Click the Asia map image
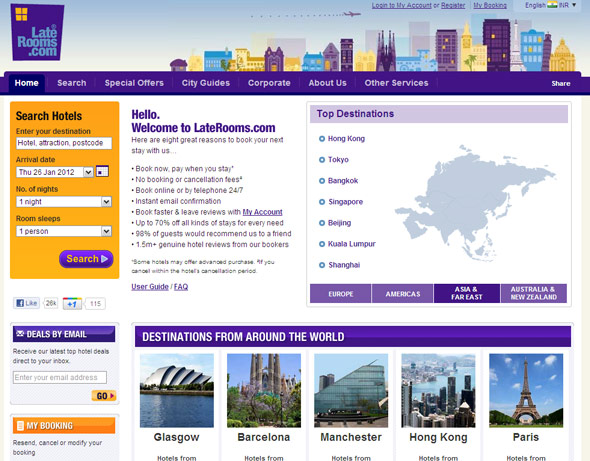 coord(475,203)
